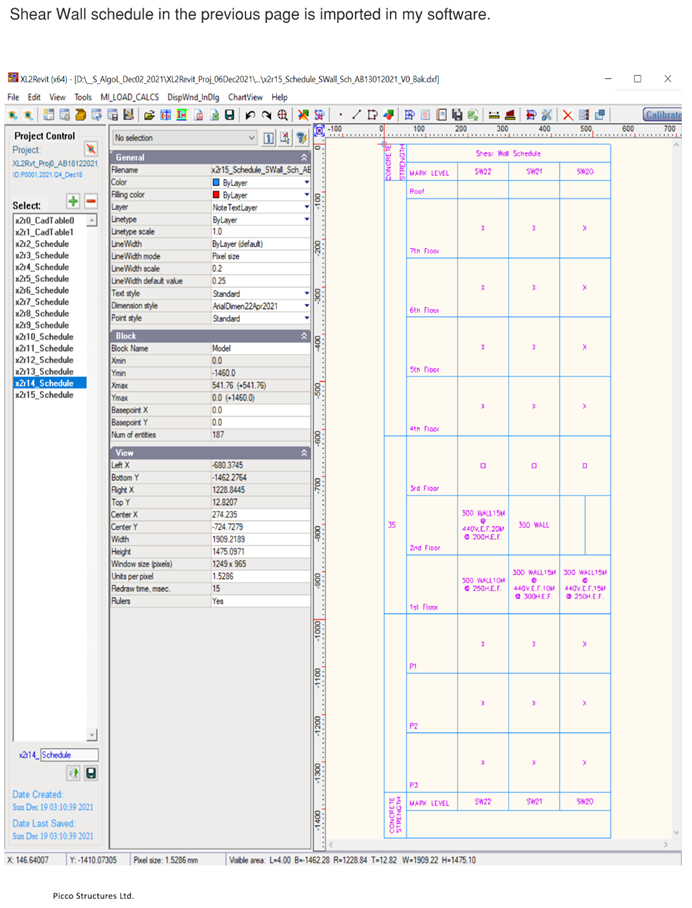Click the floppy save icon below name field

91,773
